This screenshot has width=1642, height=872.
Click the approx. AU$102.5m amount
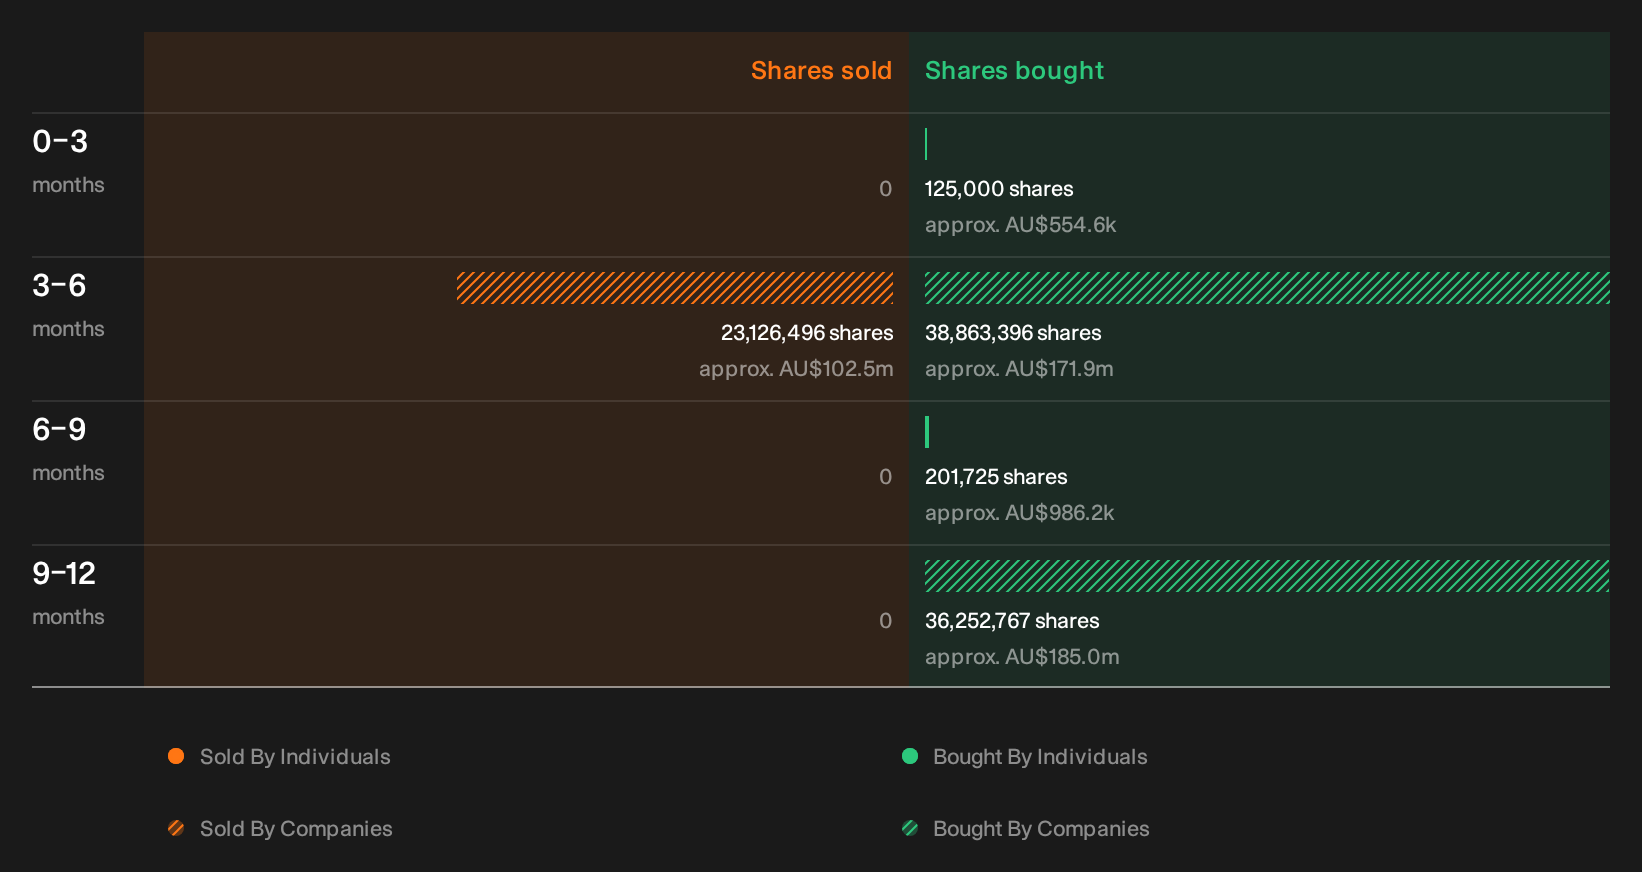(796, 369)
